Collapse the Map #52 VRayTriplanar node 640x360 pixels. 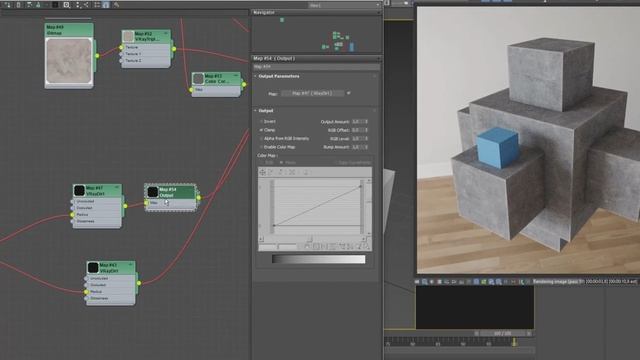pos(166,33)
